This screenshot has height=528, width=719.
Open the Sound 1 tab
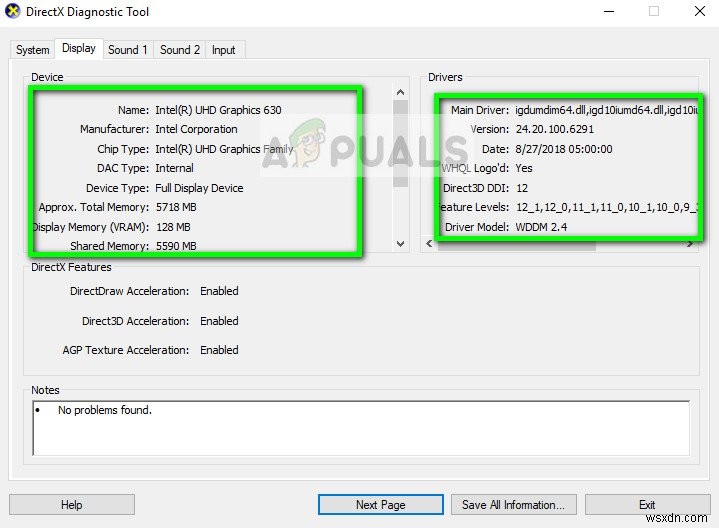coord(128,50)
